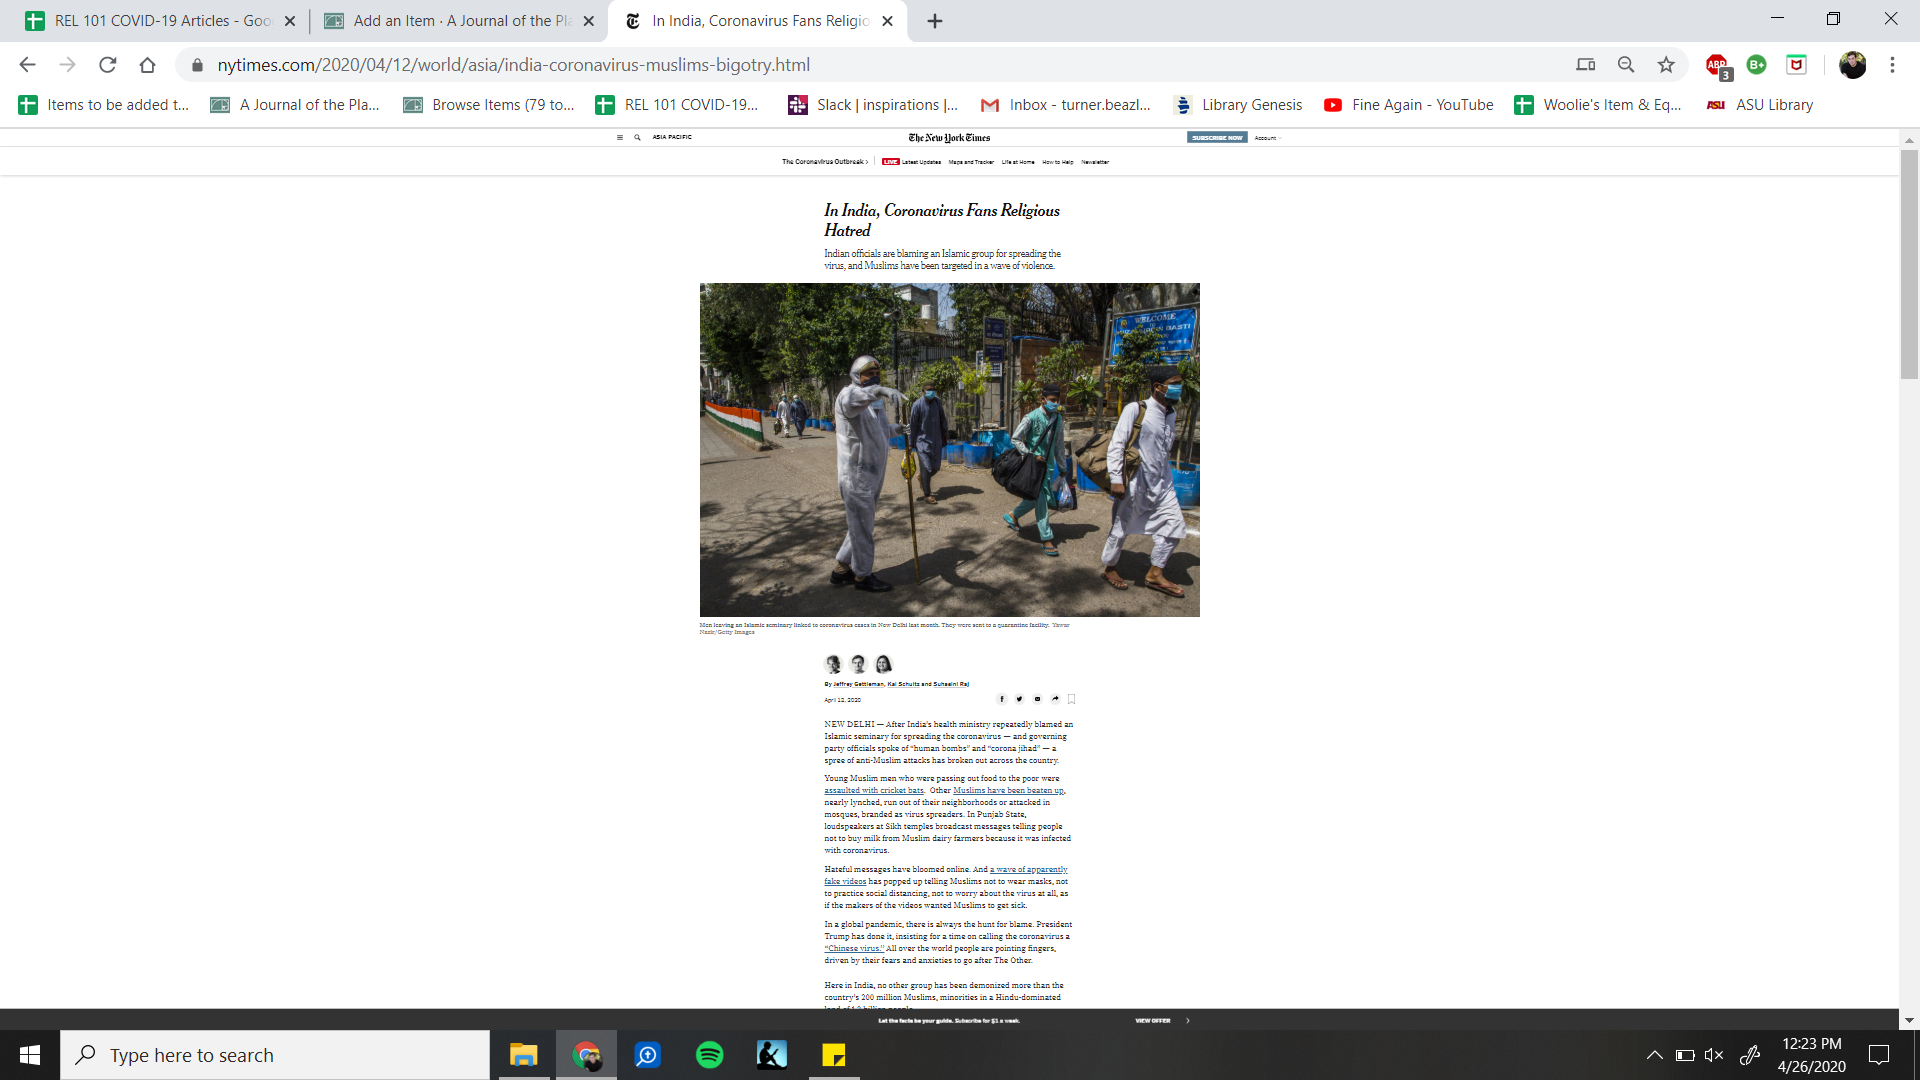Expand the NYT Account dropdown
Screen dimensions: 1920x1080
pos(1266,137)
